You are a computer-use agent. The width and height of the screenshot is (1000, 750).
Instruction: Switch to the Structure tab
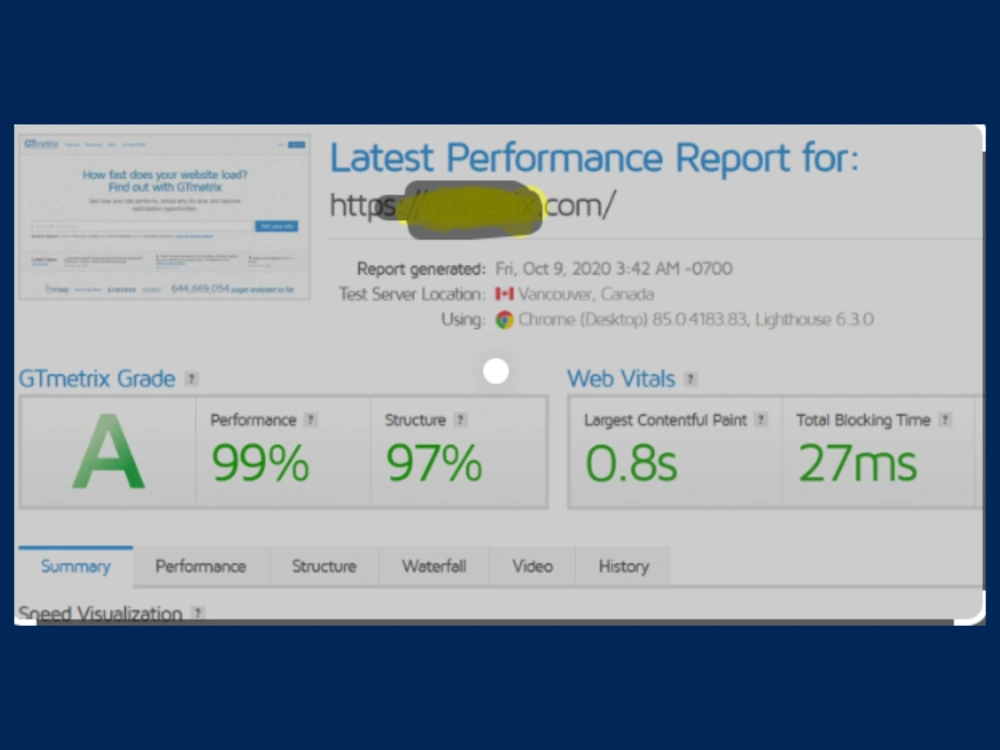[x=324, y=566]
